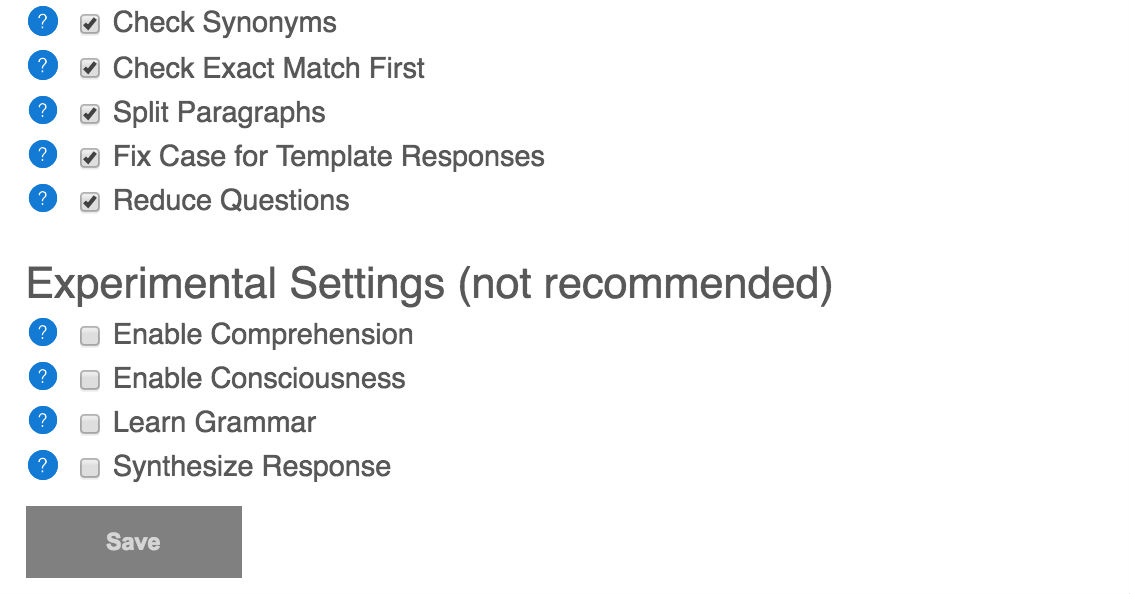Disable Check Exact Match First
The width and height of the screenshot is (1130, 594).
(x=90, y=69)
